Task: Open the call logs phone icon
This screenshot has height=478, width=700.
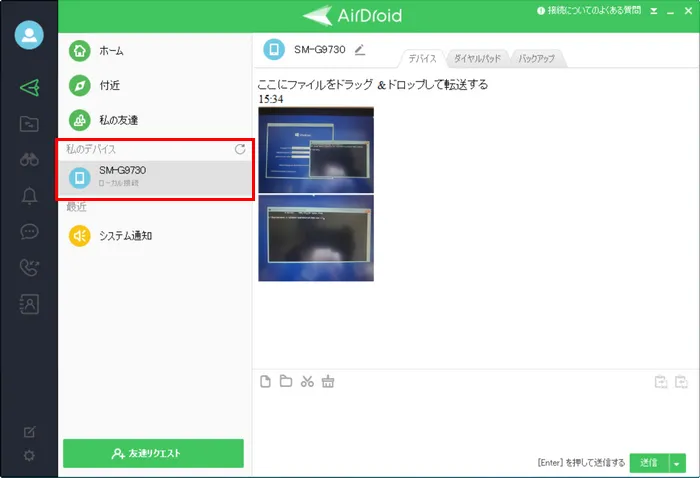Action: [x=29, y=268]
